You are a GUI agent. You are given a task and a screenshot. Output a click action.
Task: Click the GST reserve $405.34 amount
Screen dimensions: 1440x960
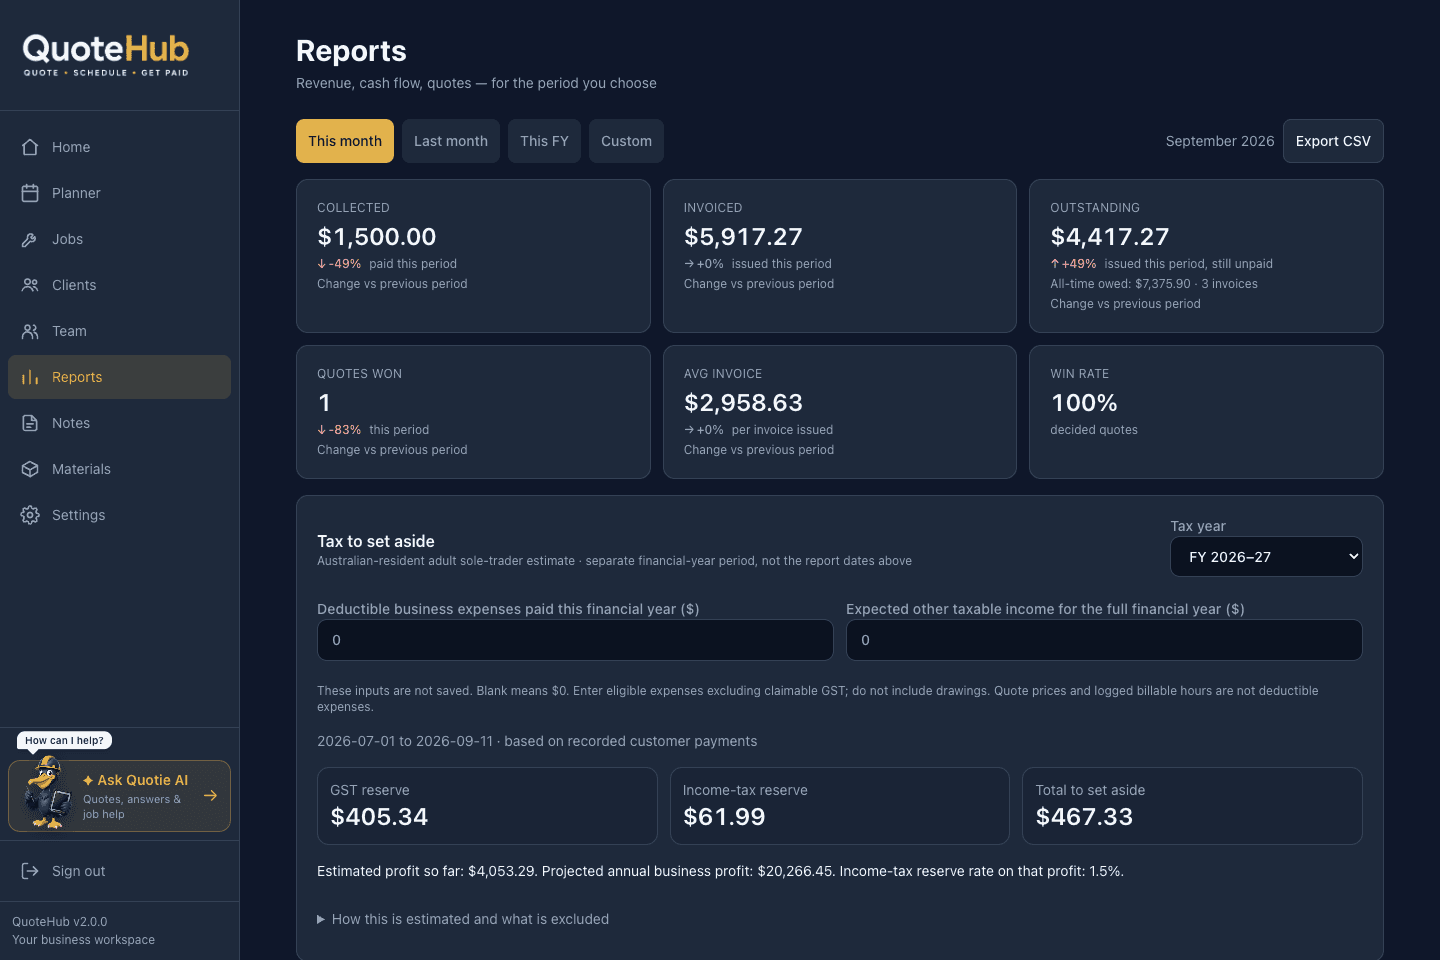coord(379,817)
